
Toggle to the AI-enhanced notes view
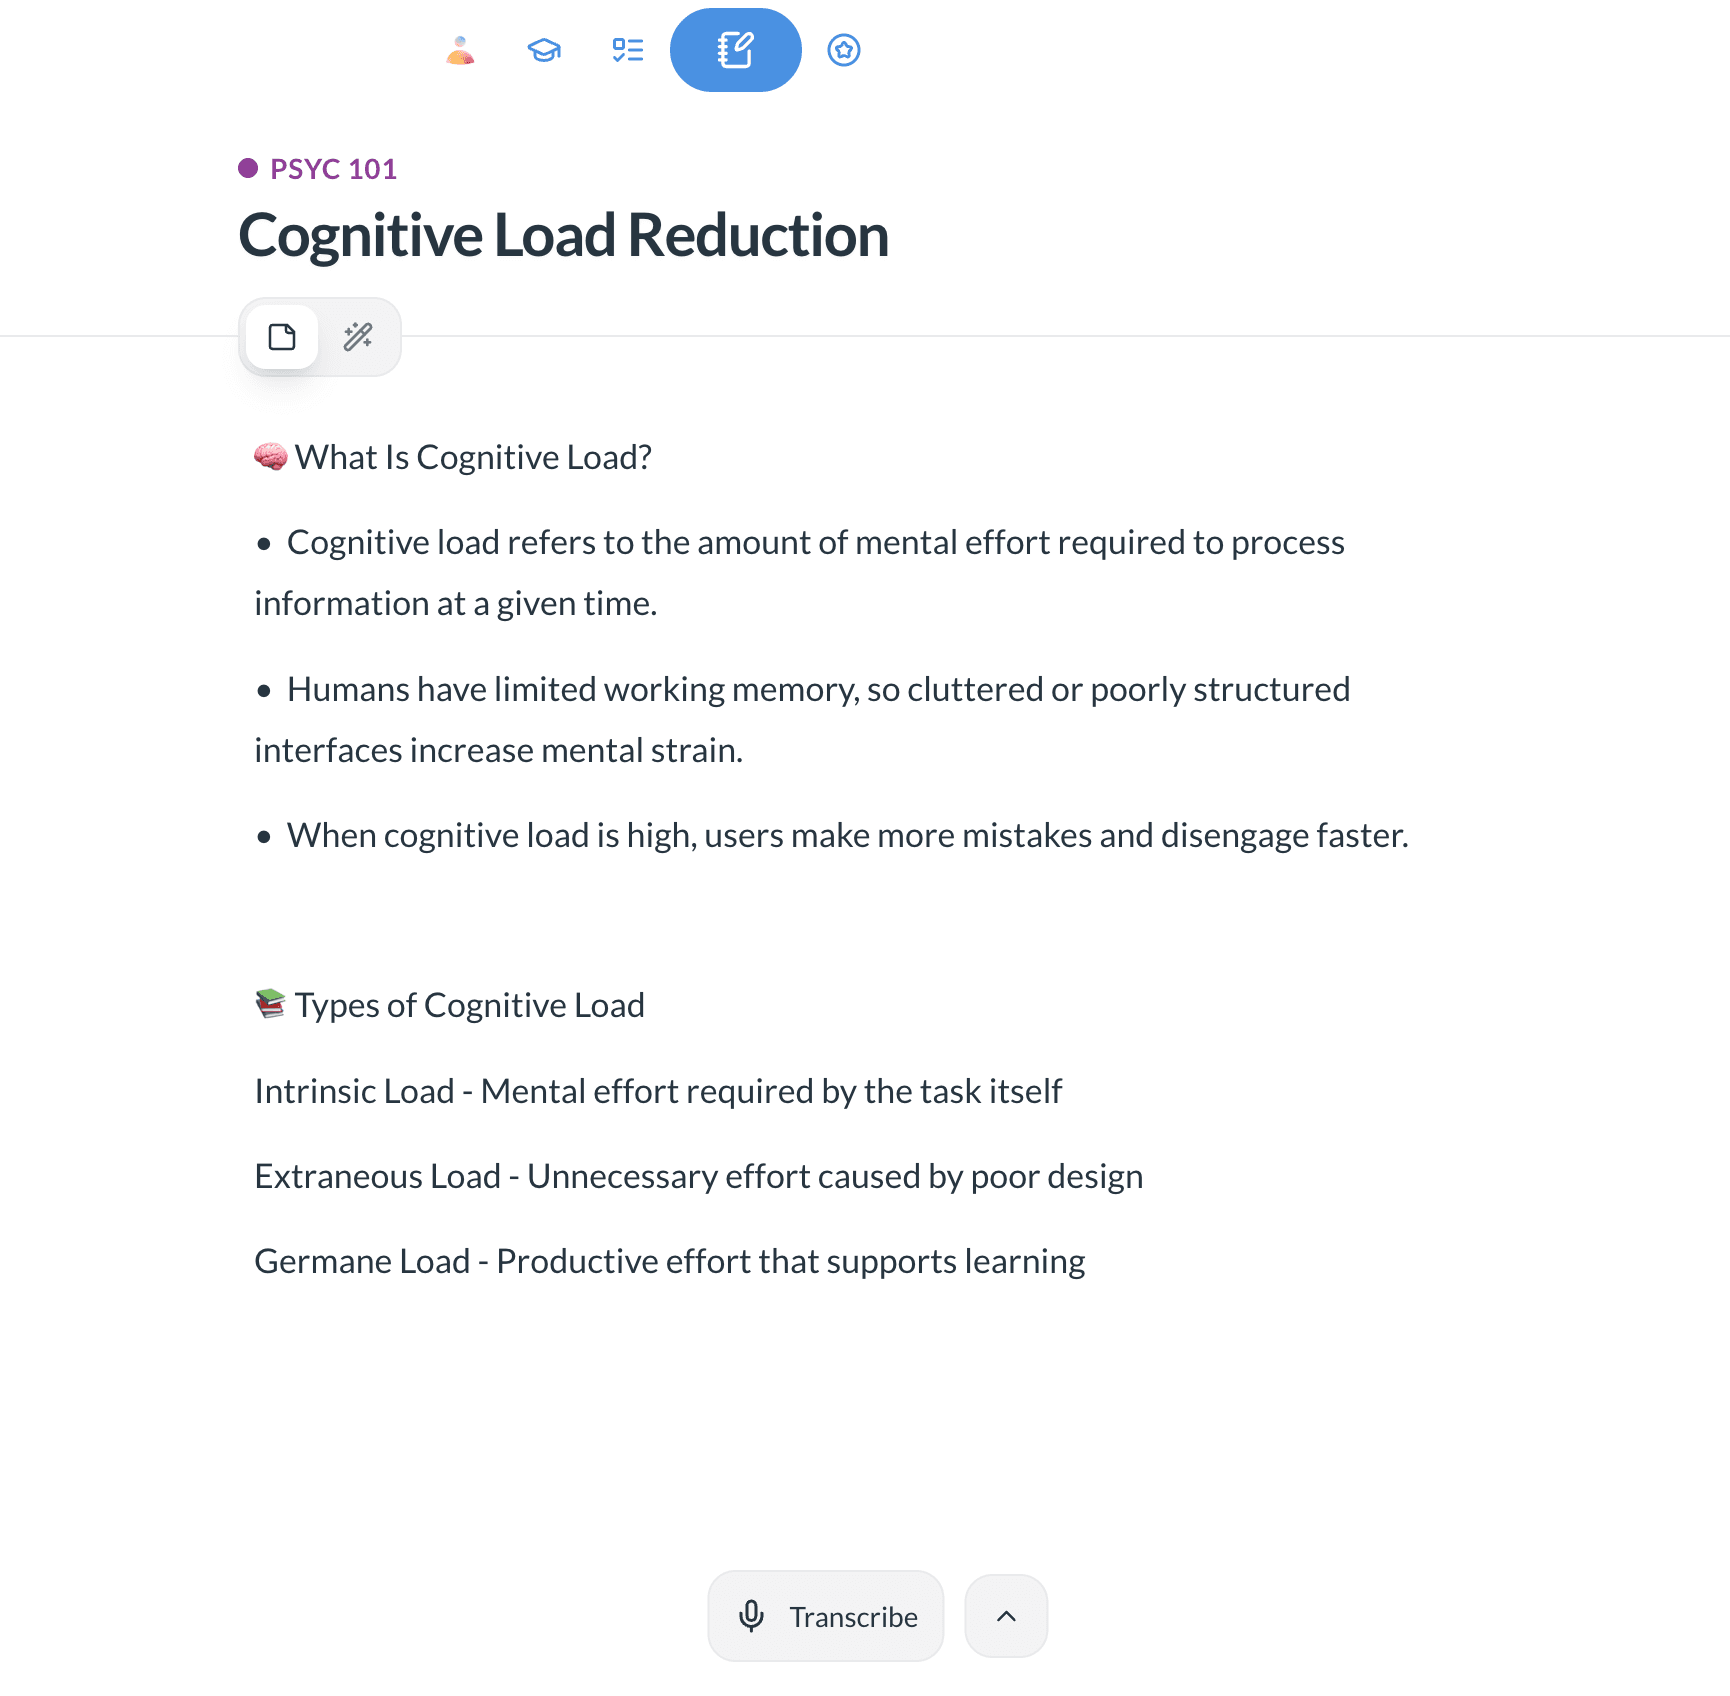[359, 337]
